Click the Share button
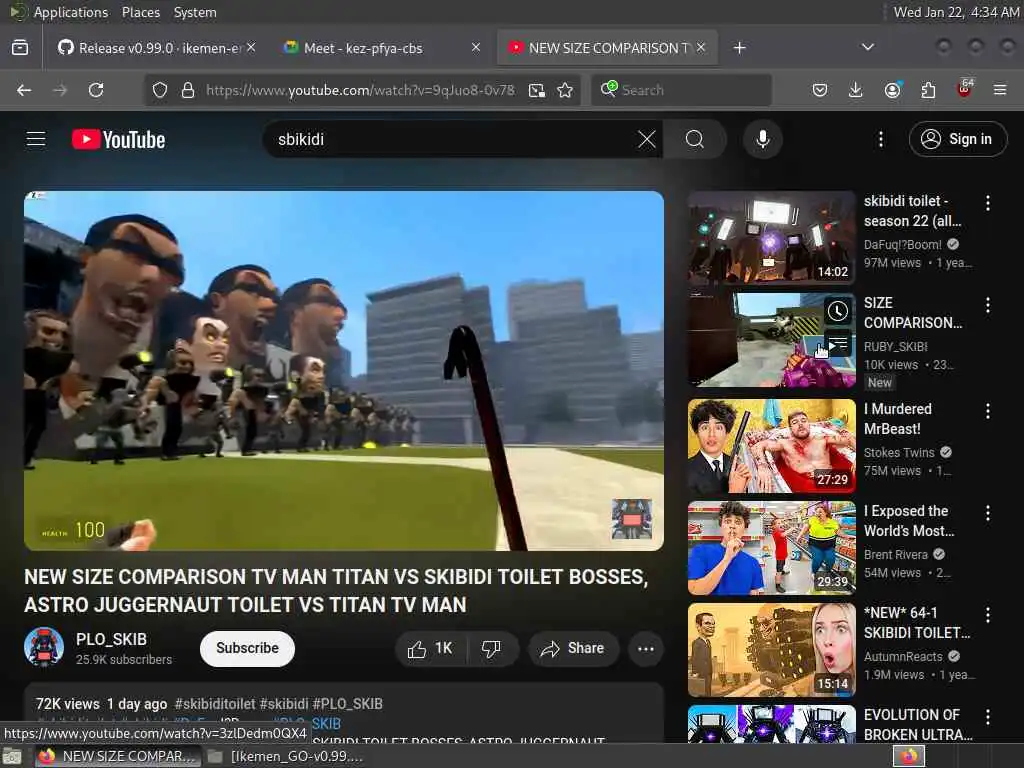This screenshot has height=768, width=1024. coord(573,648)
